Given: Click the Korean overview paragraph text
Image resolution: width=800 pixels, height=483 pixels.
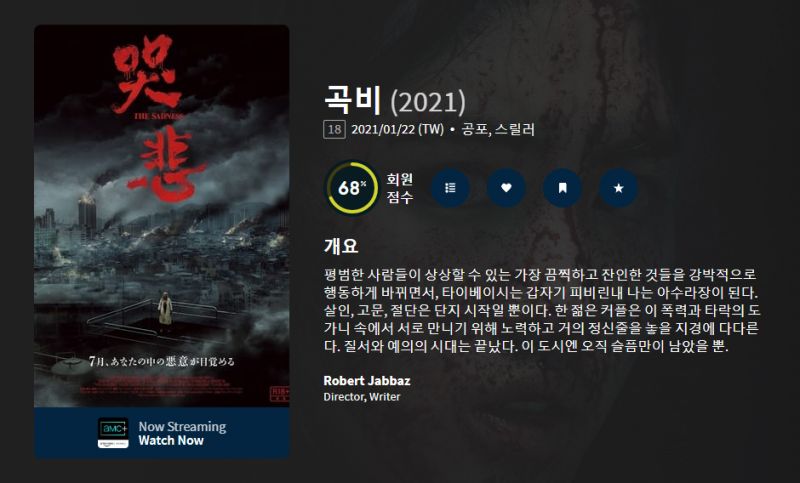Looking at the screenshot, I should point(542,310).
